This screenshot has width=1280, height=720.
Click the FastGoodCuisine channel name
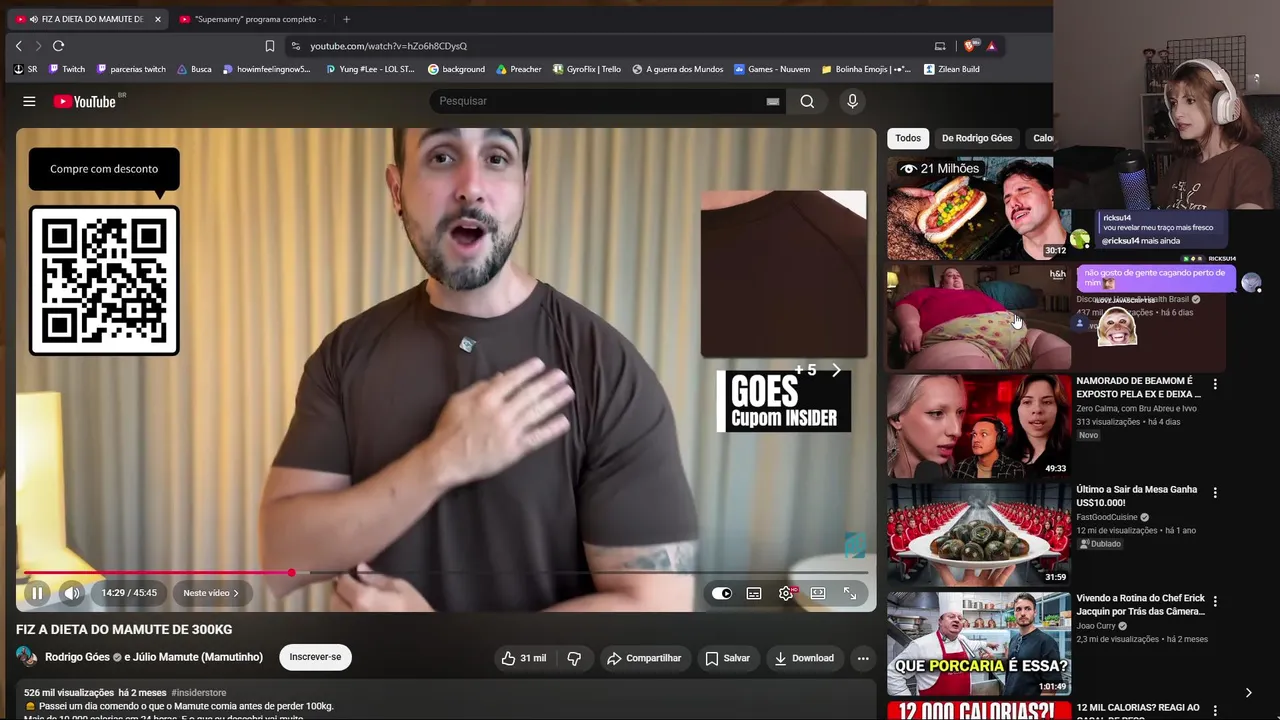[1107, 517]
